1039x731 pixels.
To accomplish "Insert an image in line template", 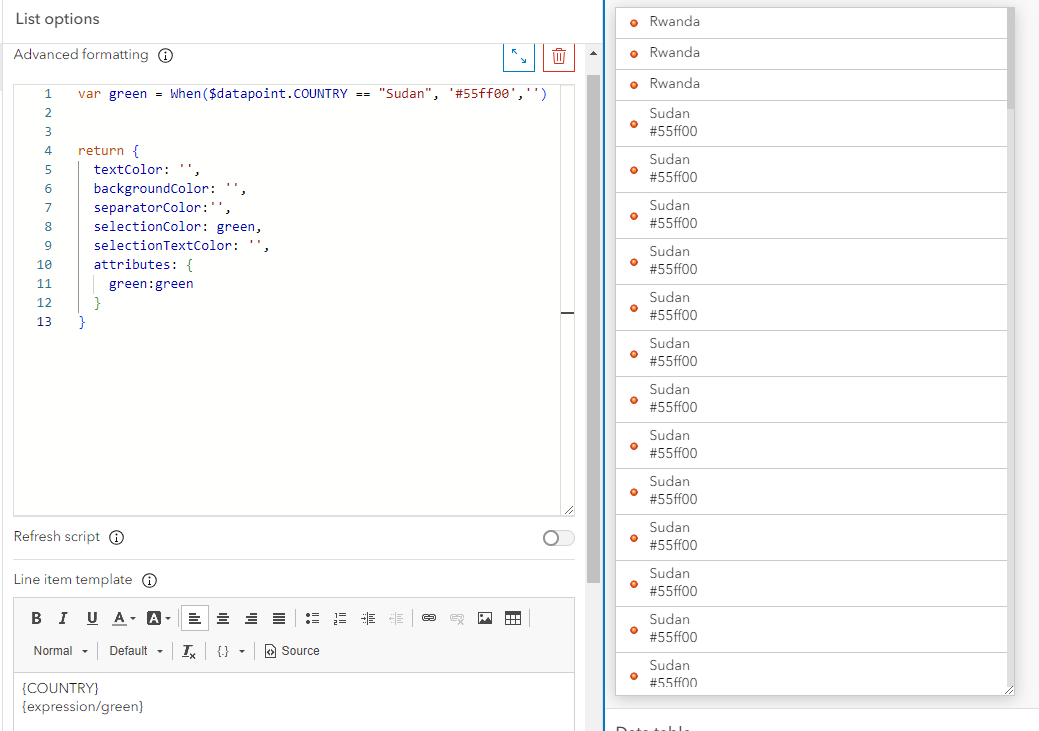I will 485,618.
